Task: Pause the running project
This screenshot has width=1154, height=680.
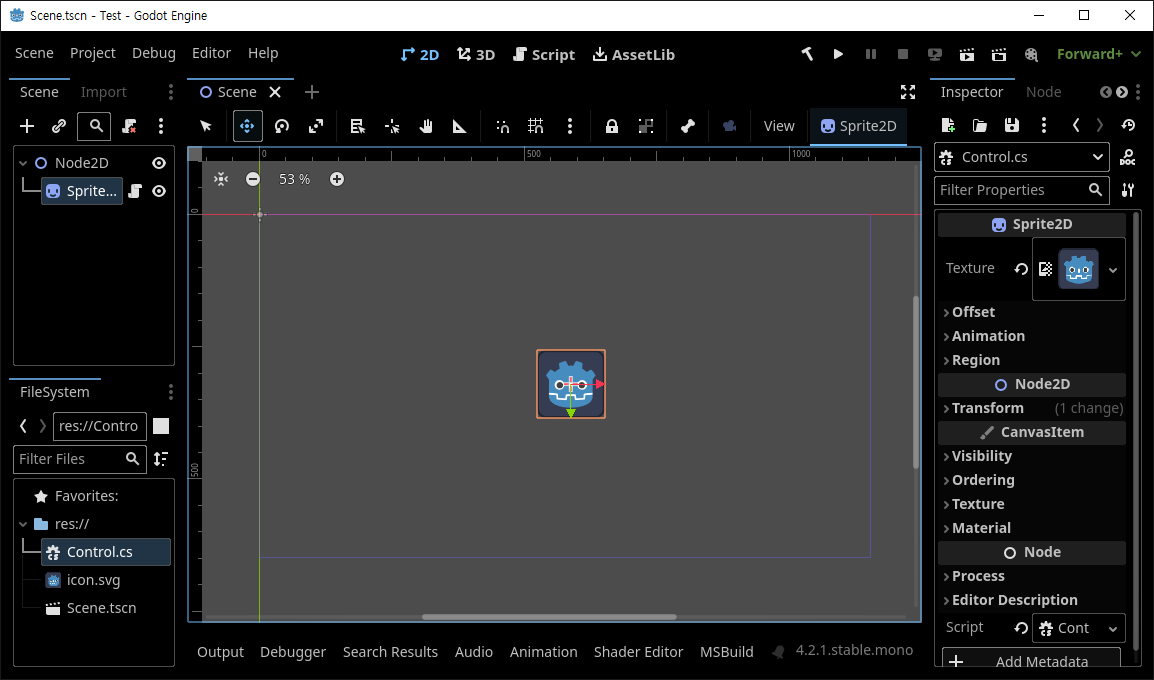Action: click(x=871, y=54)
